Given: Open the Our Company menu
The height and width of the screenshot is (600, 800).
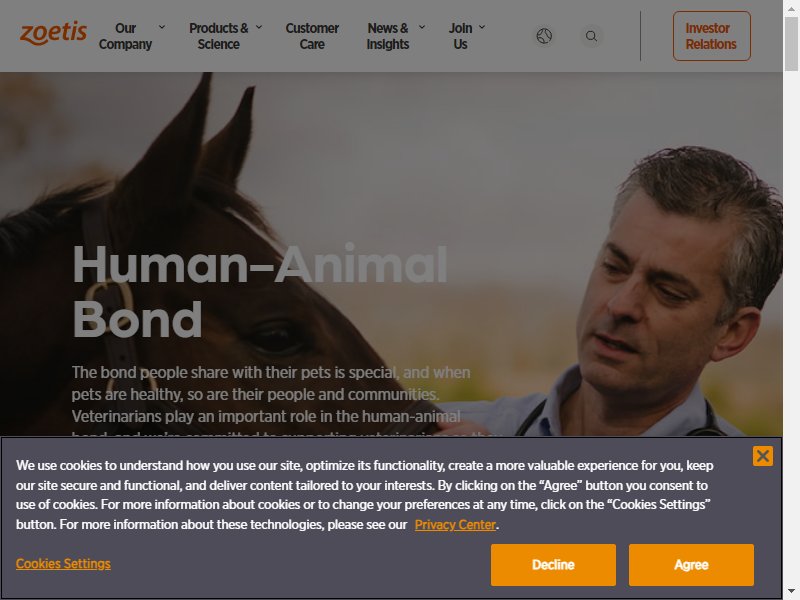Looking at the screenshot, I should 126,36.
